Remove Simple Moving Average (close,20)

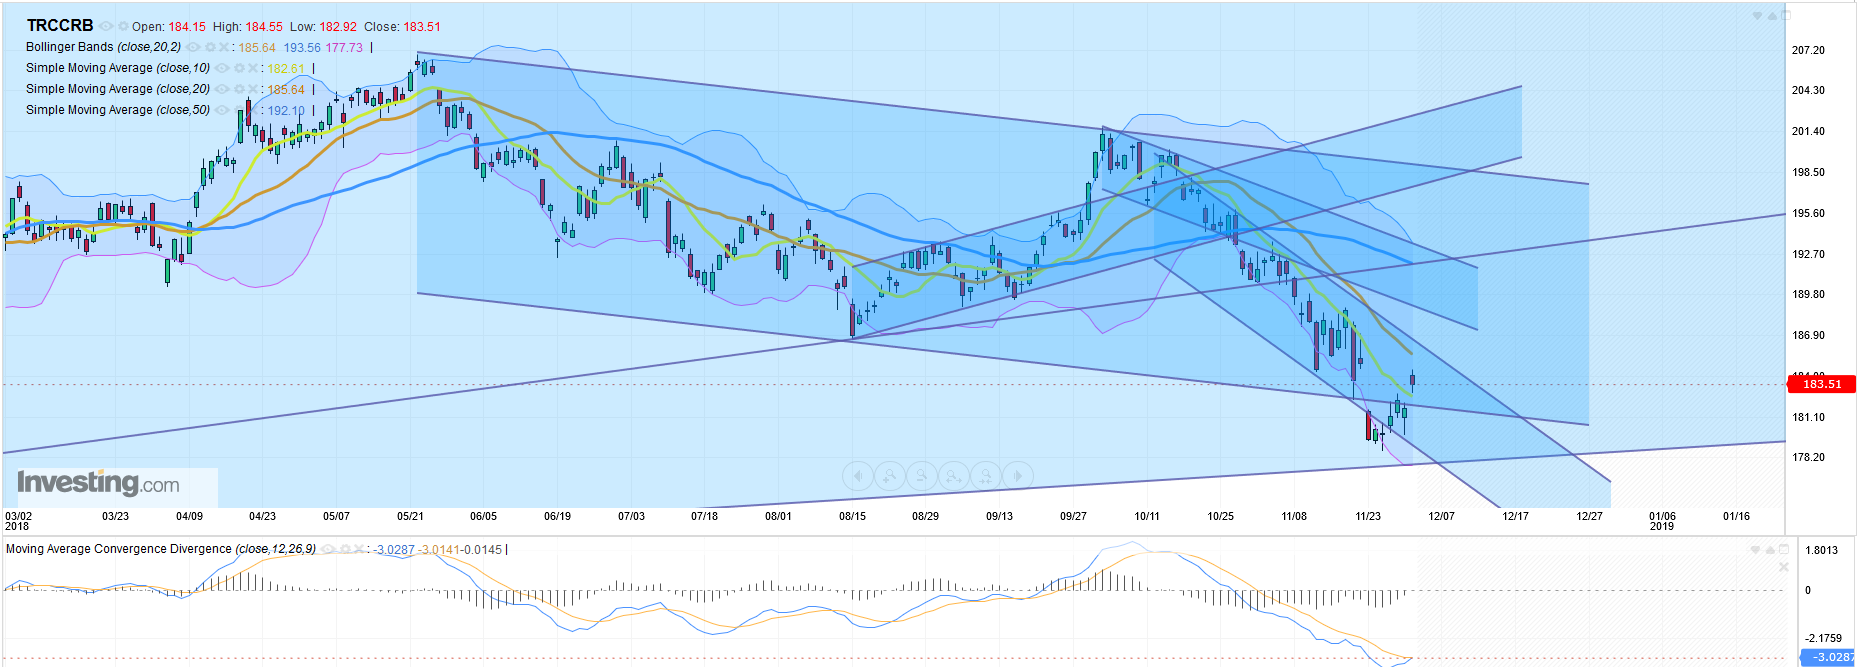tap(253, 89)
